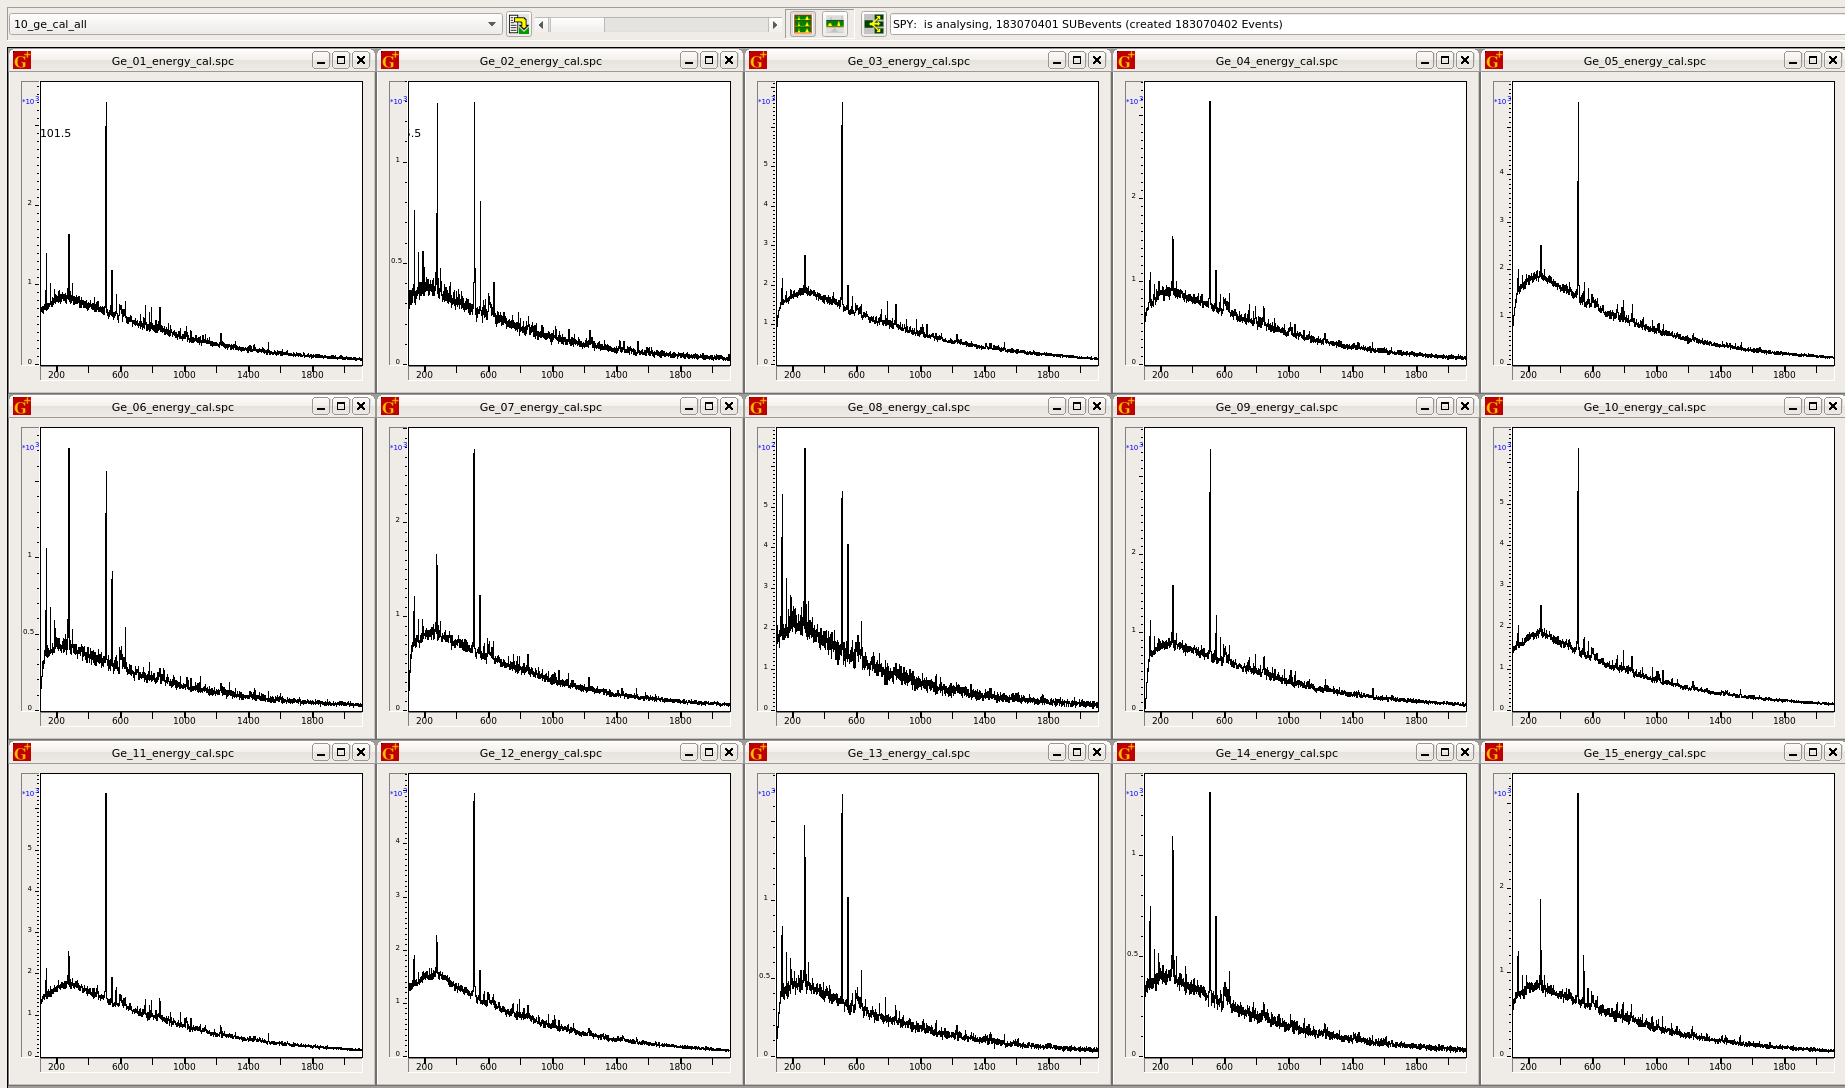
Task: Click the toolbar horizontal scrollbar thumb
Action: (577, 24)
